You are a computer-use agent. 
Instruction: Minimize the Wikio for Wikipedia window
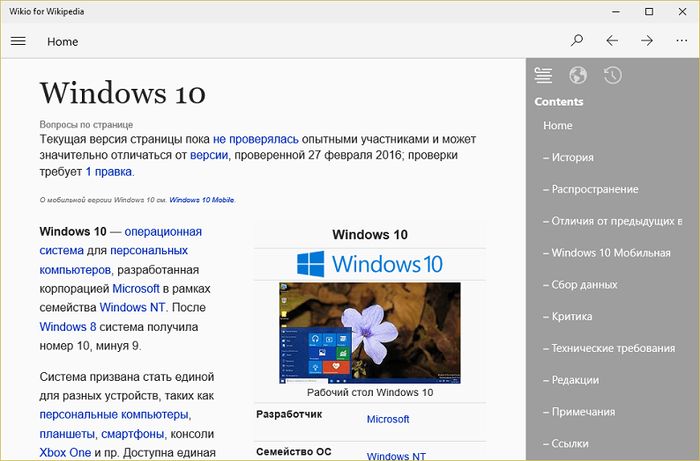click(616, 12)
